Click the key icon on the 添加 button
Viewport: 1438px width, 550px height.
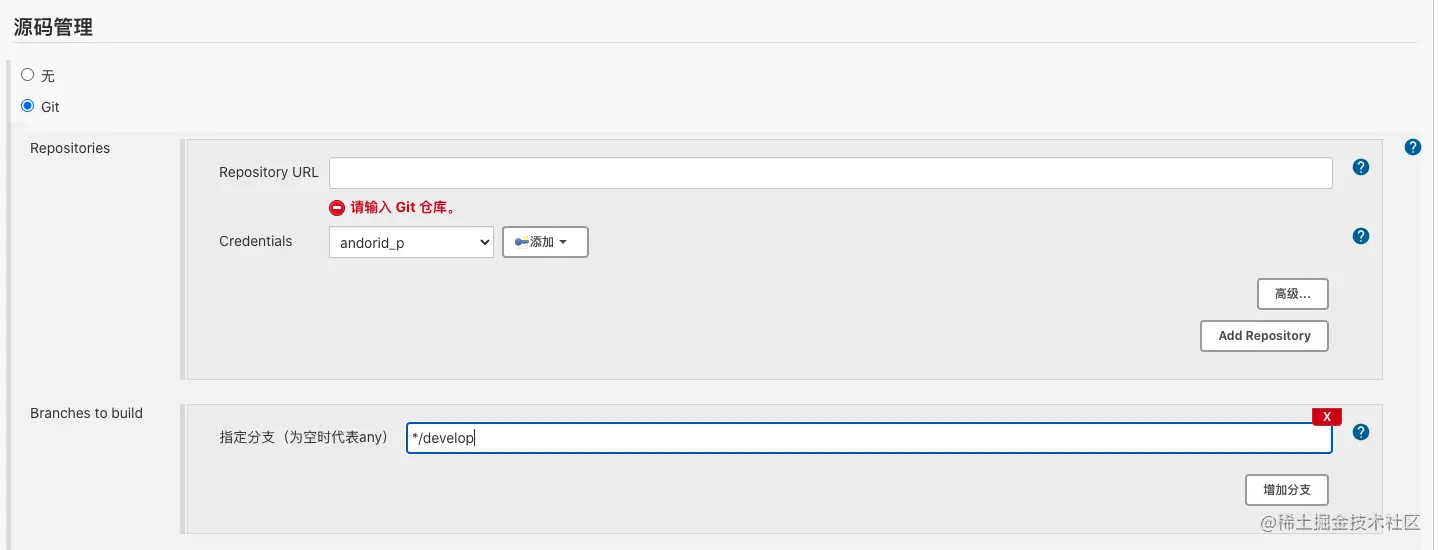[521, 242]
